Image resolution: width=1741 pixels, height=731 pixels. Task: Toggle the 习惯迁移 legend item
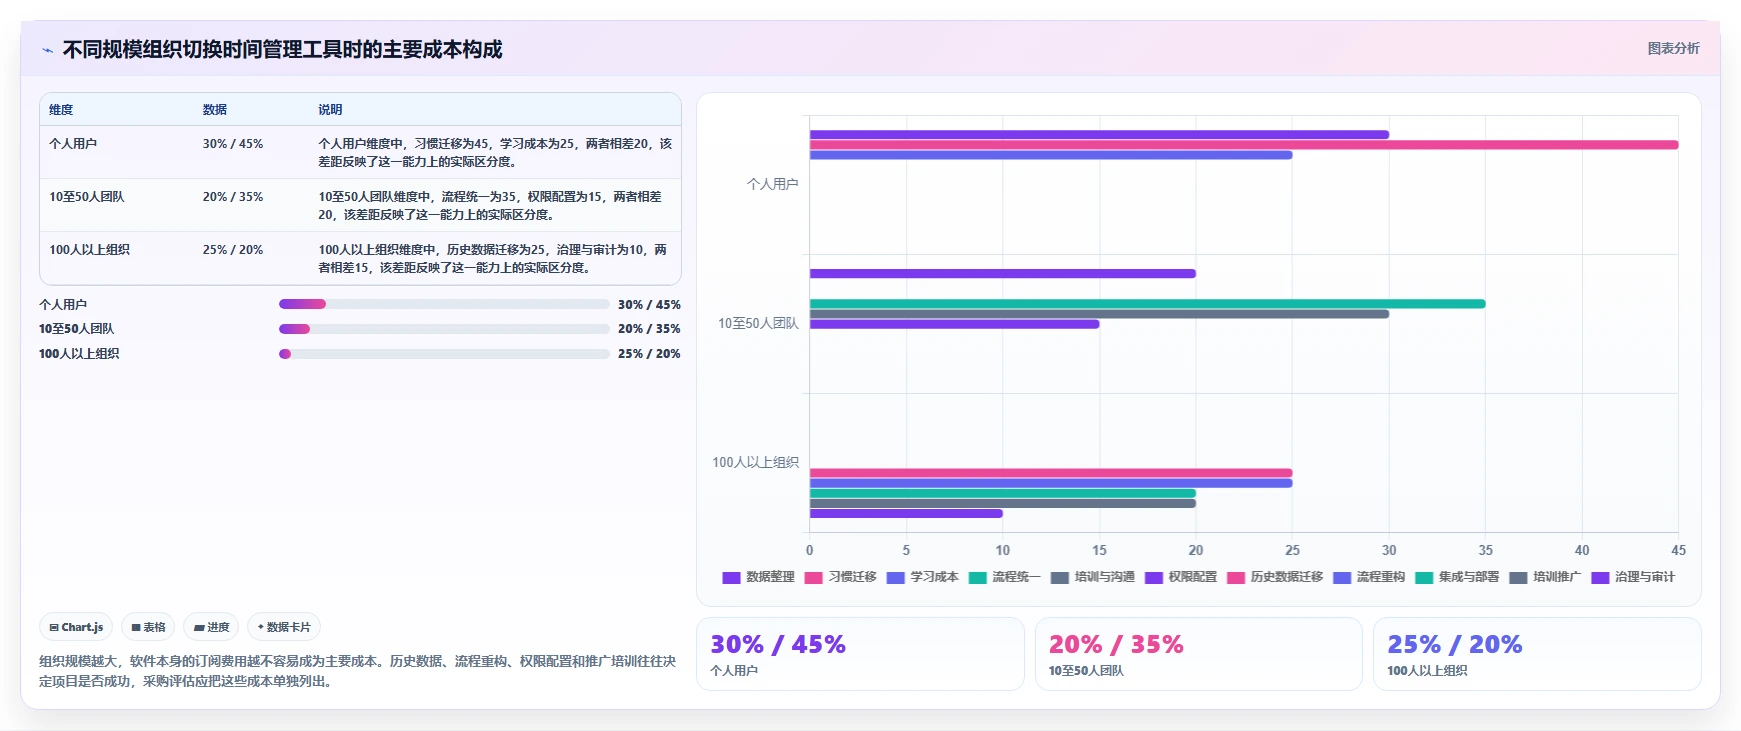point(840,577)
